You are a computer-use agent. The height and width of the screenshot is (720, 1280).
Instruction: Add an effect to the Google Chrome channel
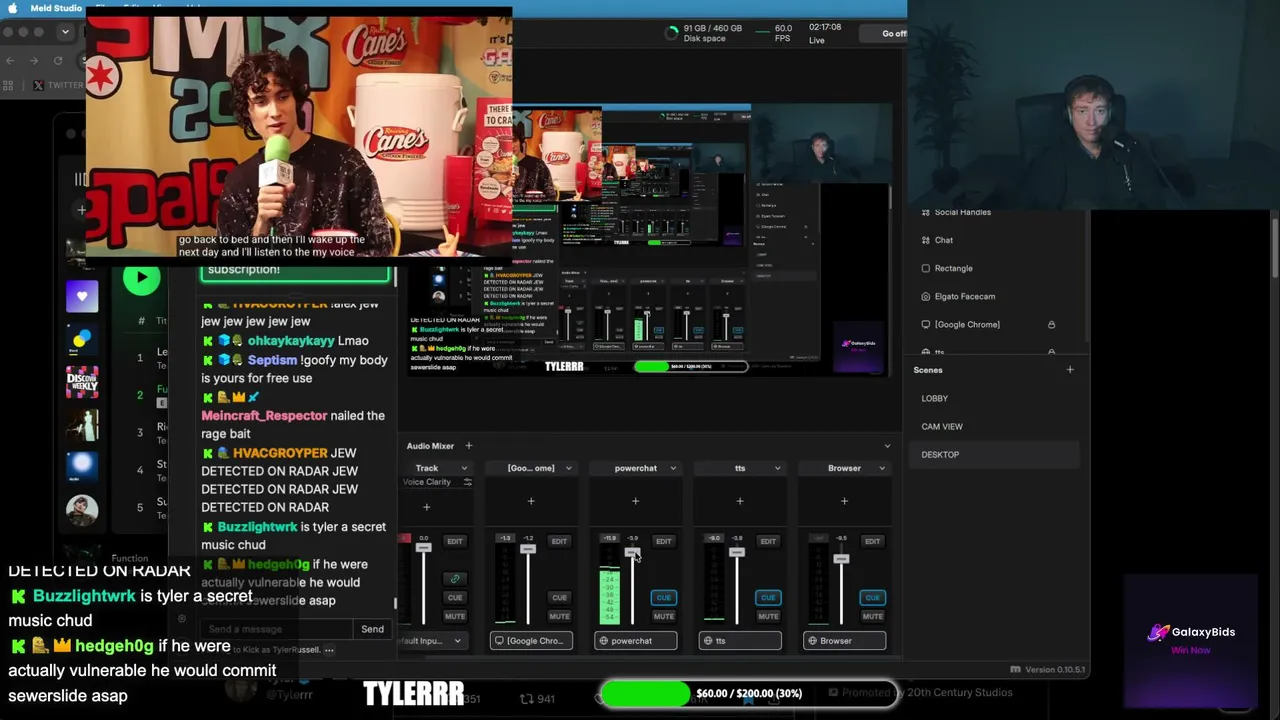531,501
